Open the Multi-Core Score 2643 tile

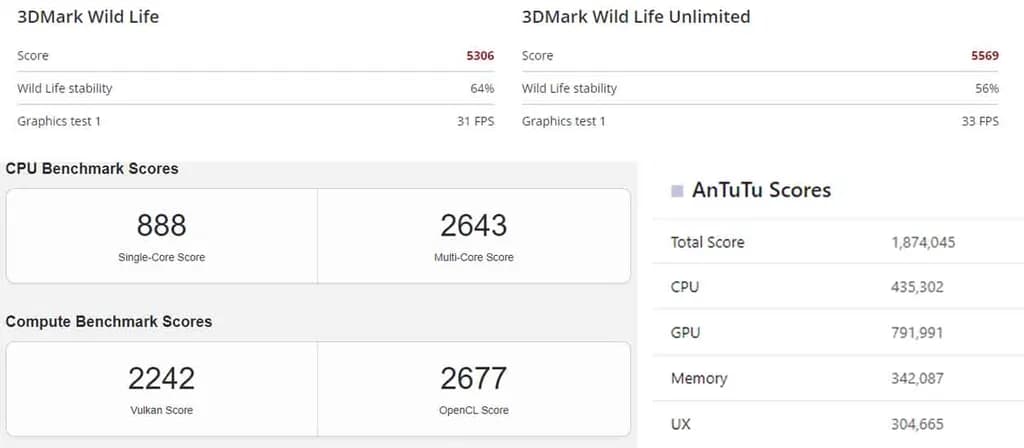474,235
